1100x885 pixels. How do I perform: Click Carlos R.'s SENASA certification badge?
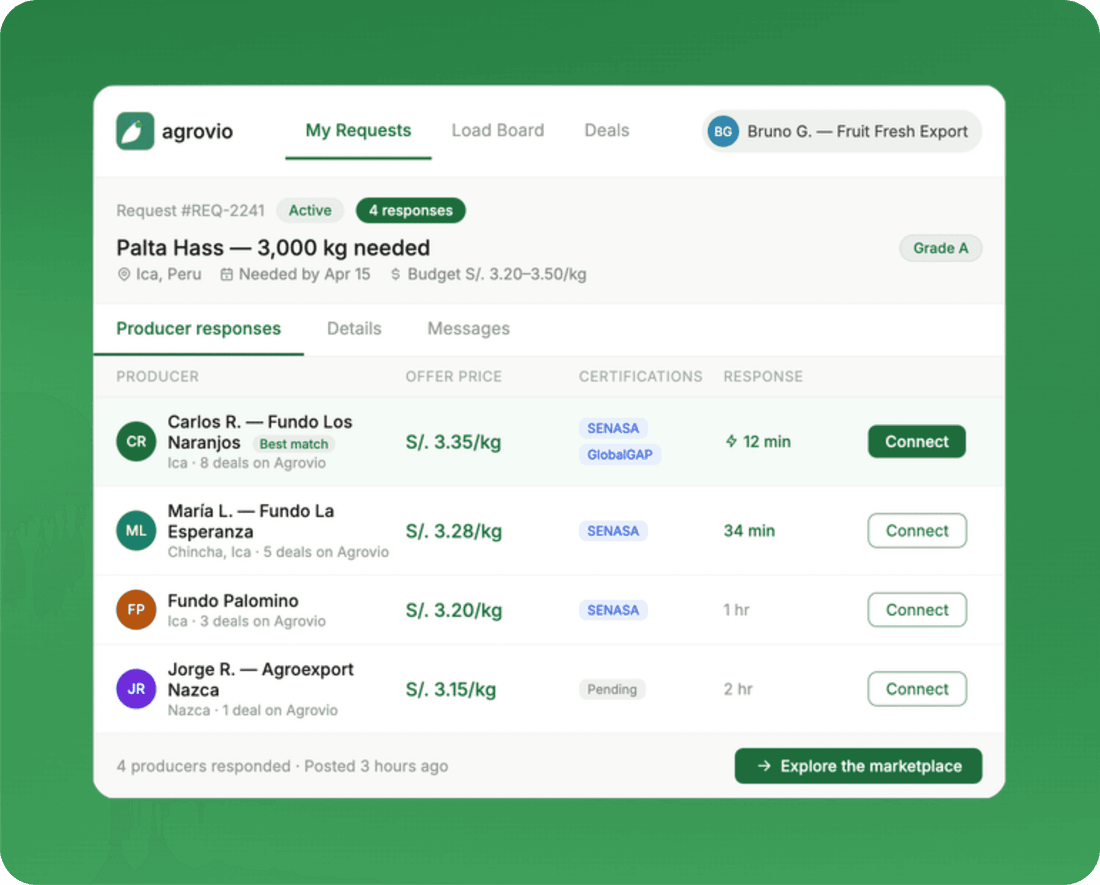(612, 428)
